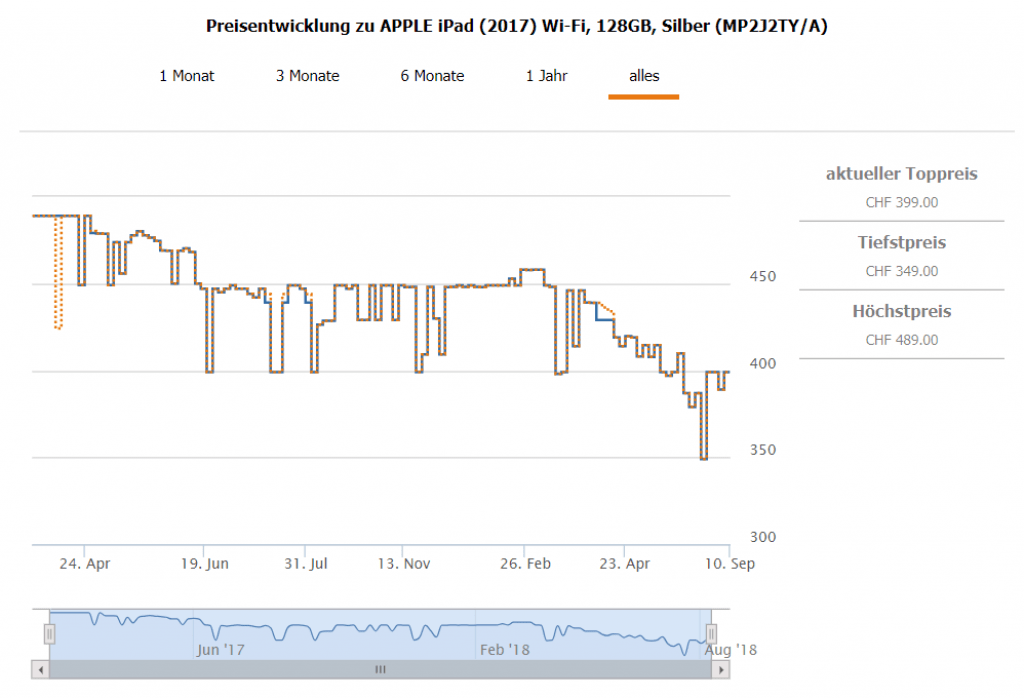
Task: Select the 1 Monat time range
Action: tap(187, 76)
